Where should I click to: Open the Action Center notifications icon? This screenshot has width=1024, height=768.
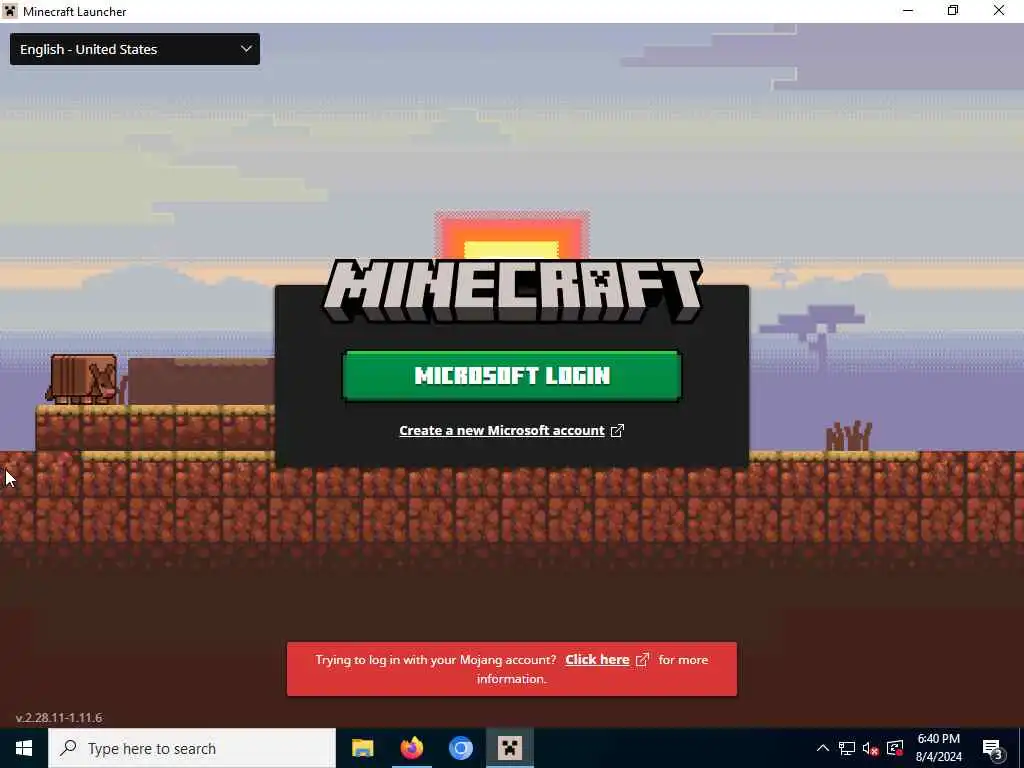click(992, 748)
